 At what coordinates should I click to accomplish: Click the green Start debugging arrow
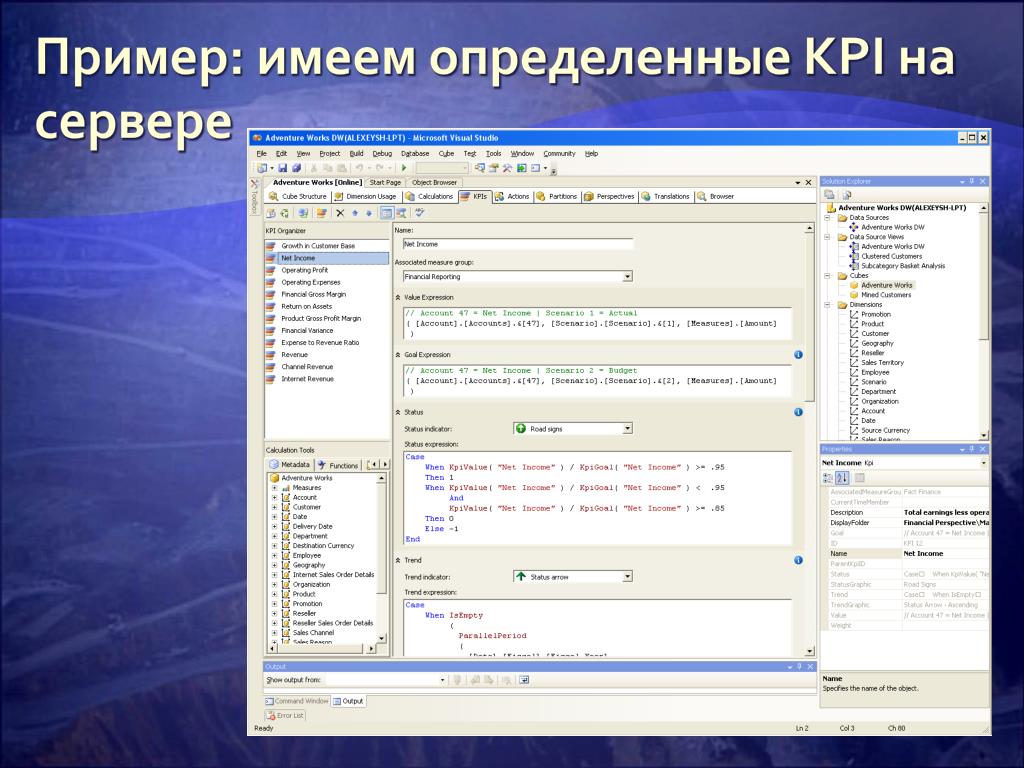[404, 168]
